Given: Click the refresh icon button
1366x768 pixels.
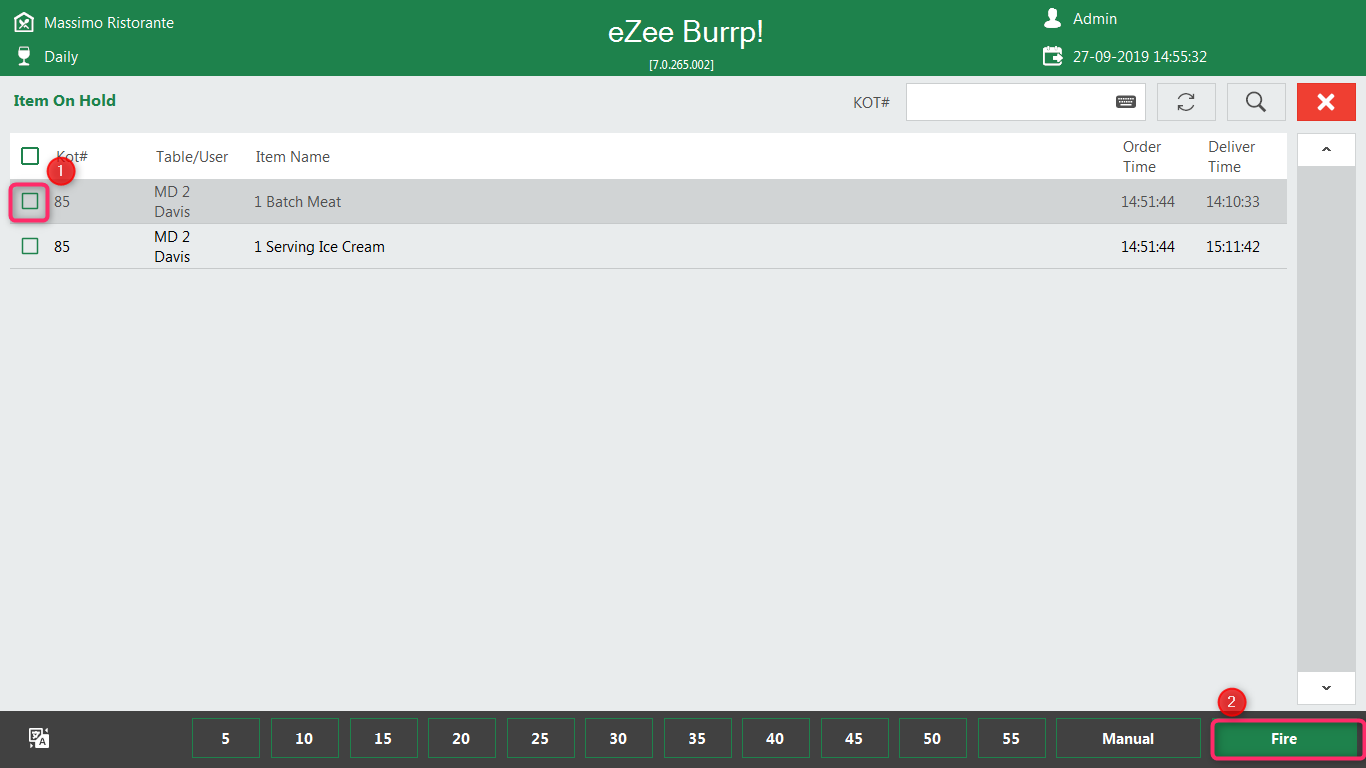Looking at the screenshot, I should (1186, 102).
